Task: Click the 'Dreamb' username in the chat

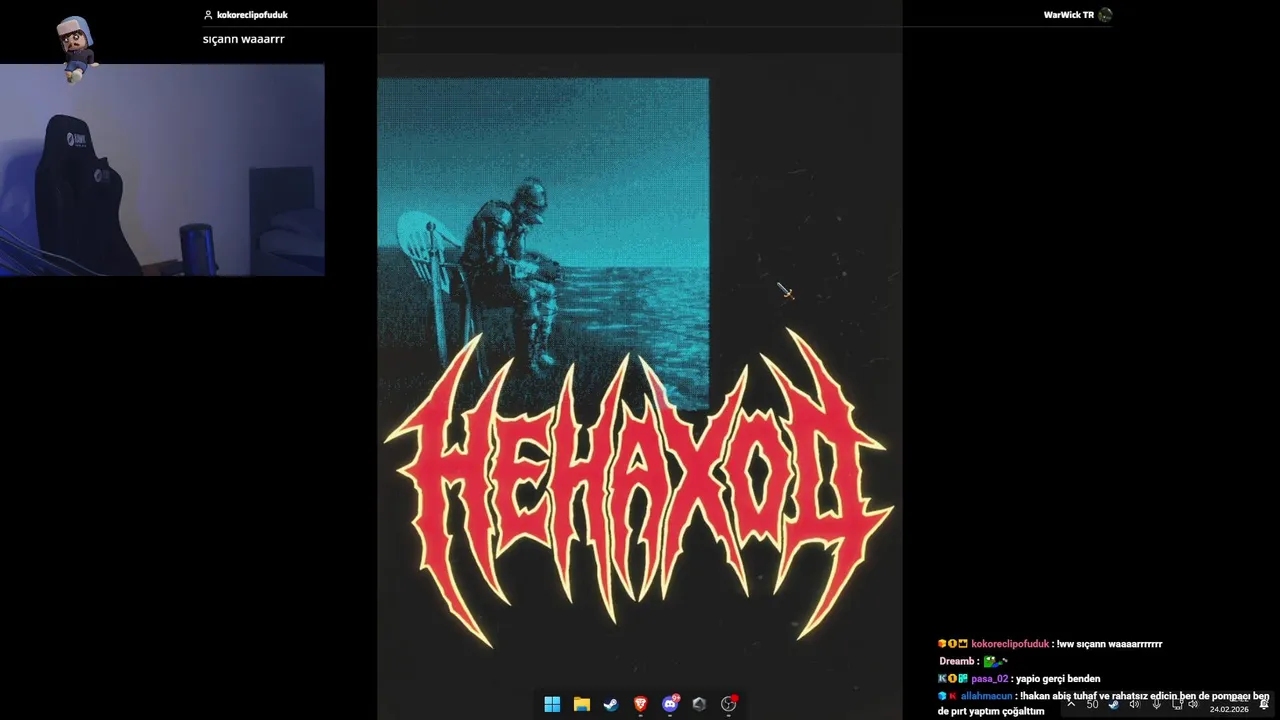Action: (956, 661)
